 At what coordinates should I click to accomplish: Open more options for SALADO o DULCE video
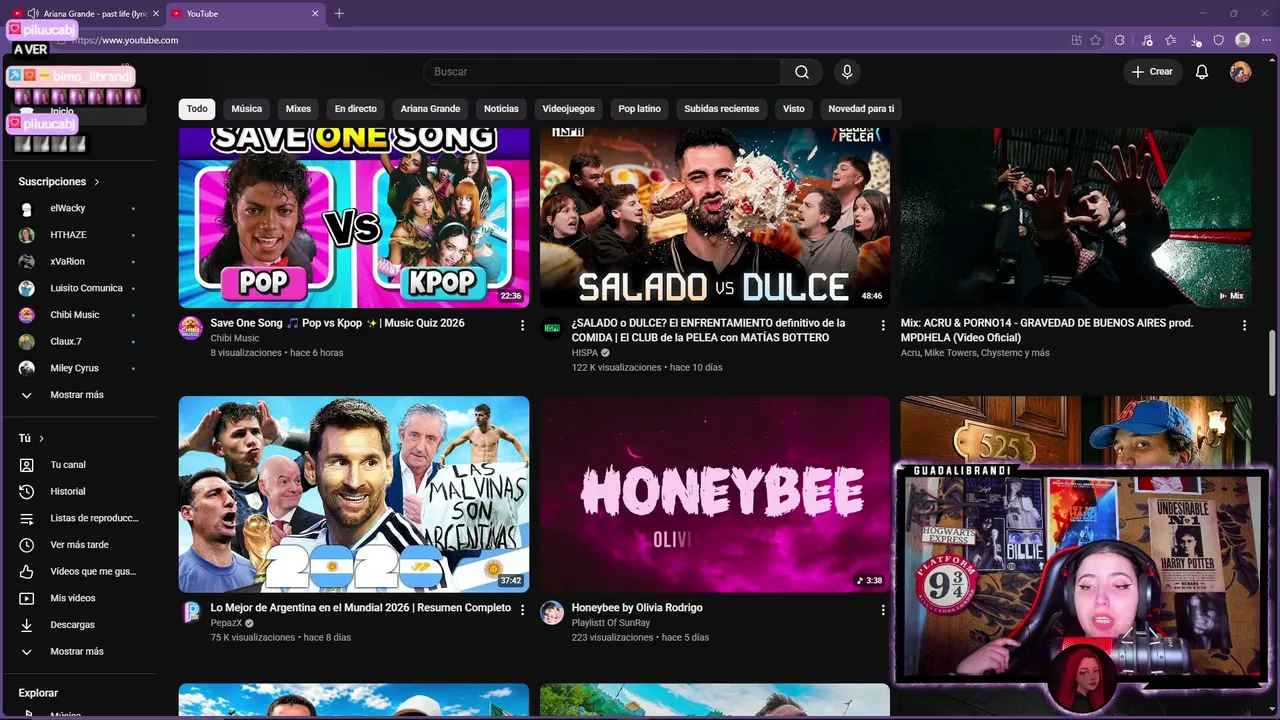[883, 325]
